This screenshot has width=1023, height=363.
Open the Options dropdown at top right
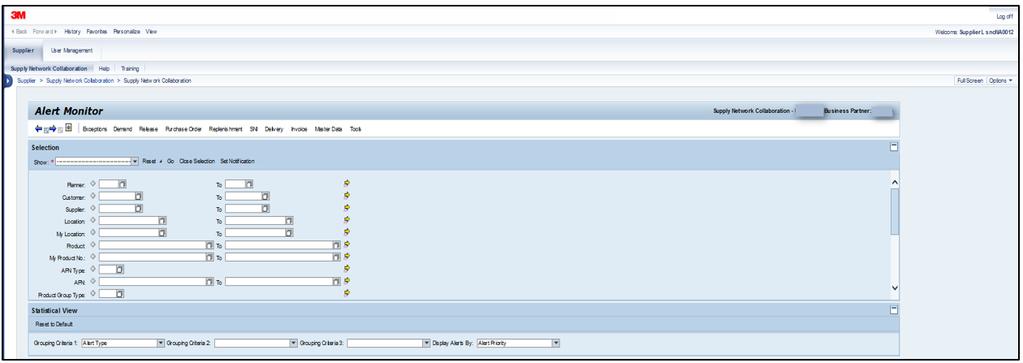pos(1001,80)
